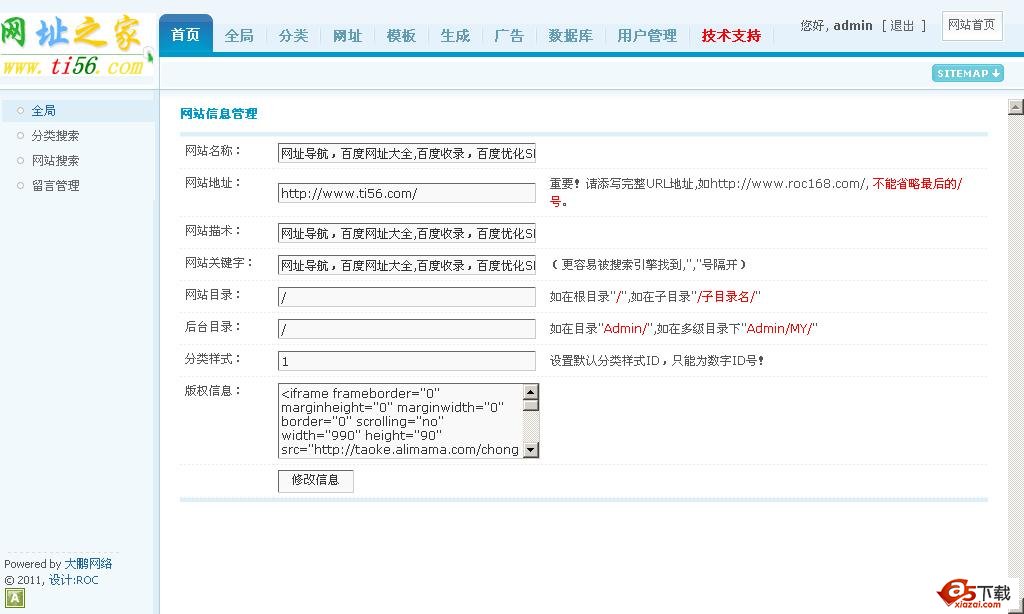Focus the 分类样式 ID field
Image resolution: width=1024 pixels, height=614 pixels.
point(407,361)
